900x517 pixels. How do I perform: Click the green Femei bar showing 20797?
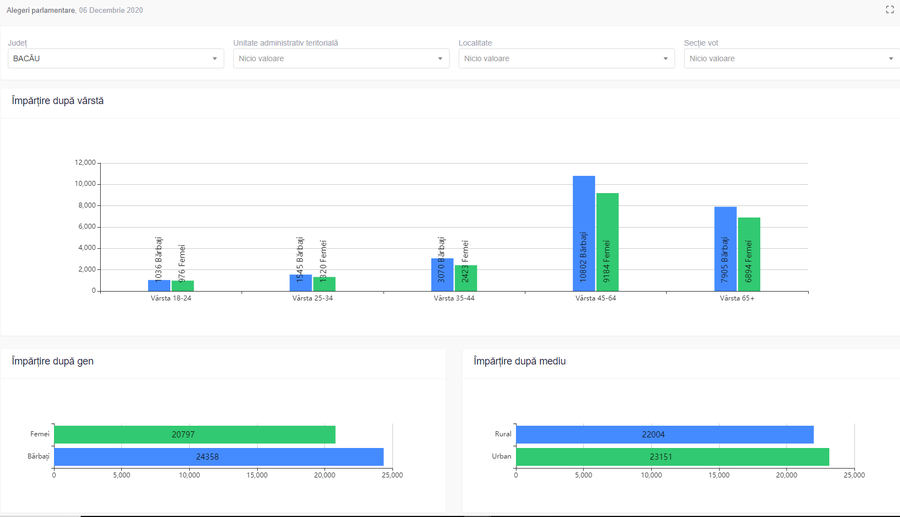pos(194,435)
